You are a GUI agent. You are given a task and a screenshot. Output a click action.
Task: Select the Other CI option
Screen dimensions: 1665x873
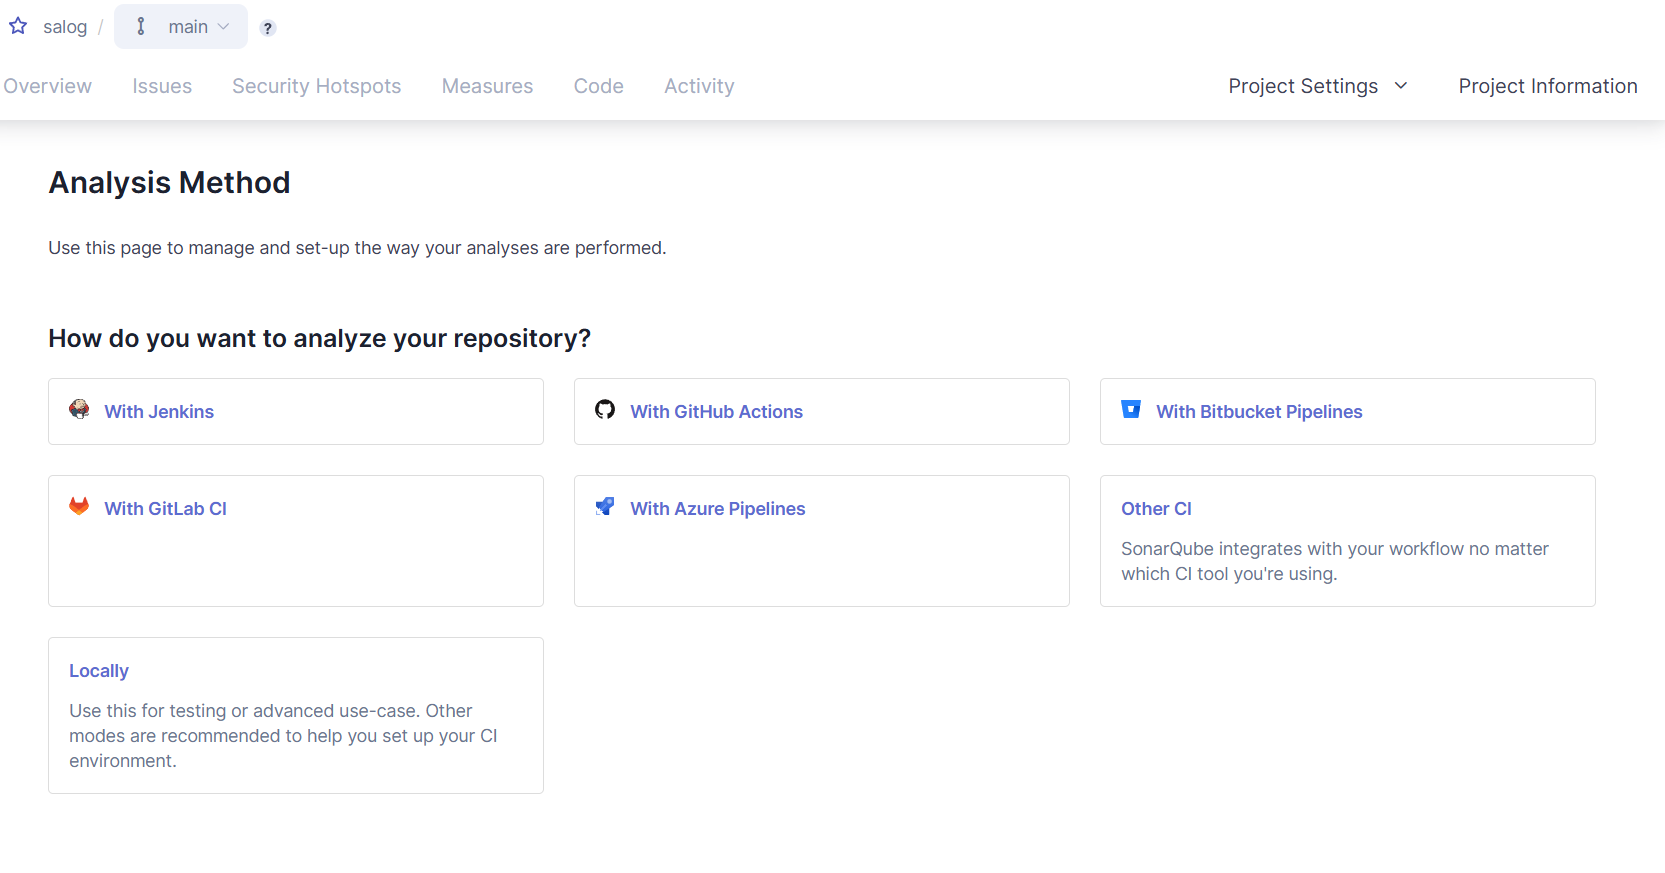[x=1348, y=541]
